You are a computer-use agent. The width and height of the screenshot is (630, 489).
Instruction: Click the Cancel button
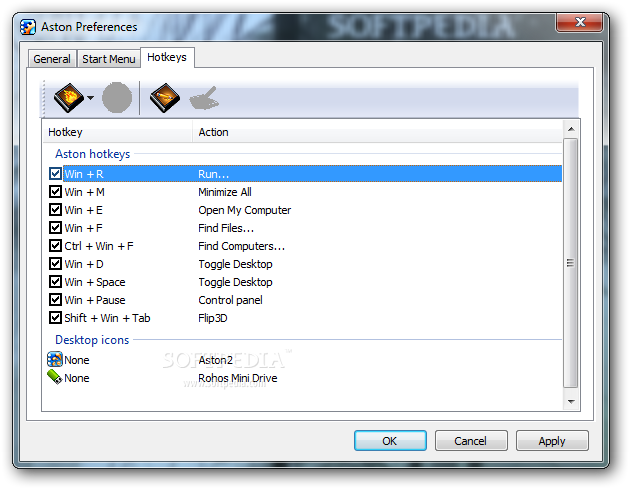(x=470, y=441)
